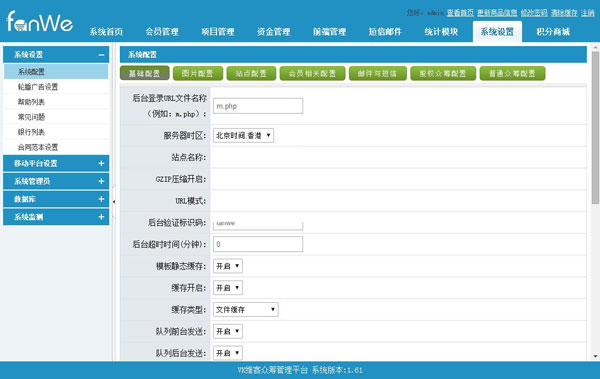
Task: Switch to the 股权众筹配置 tab
Action: coord(443,73)
